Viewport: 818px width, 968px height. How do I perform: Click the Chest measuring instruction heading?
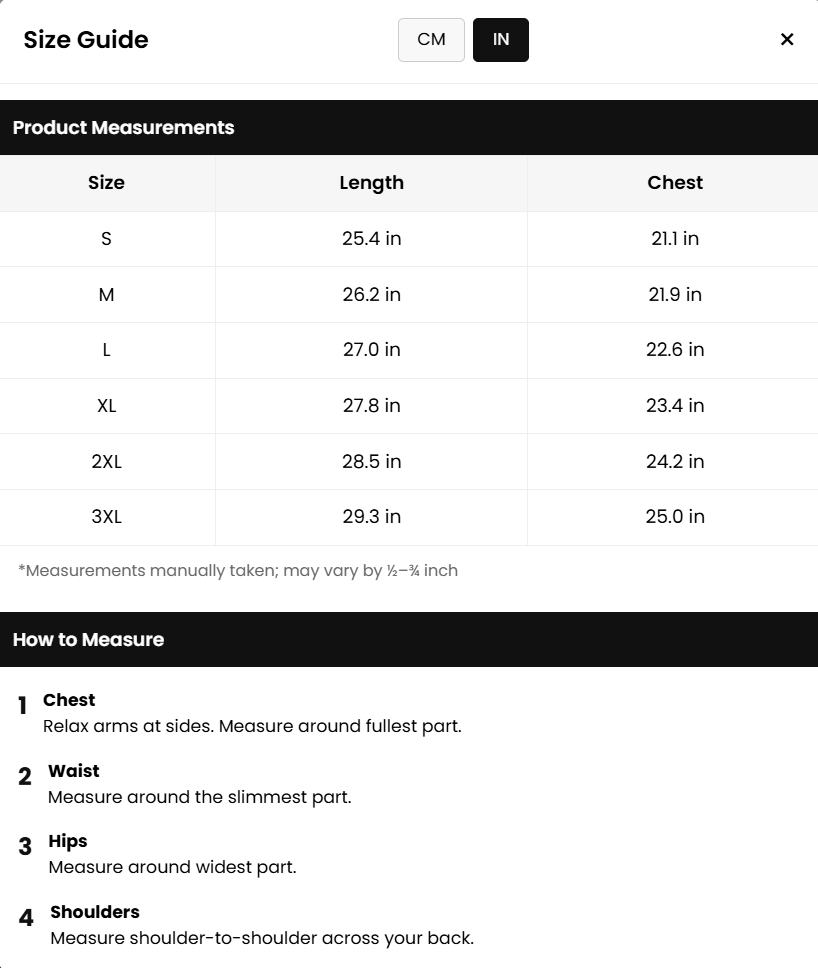[69, 700]
